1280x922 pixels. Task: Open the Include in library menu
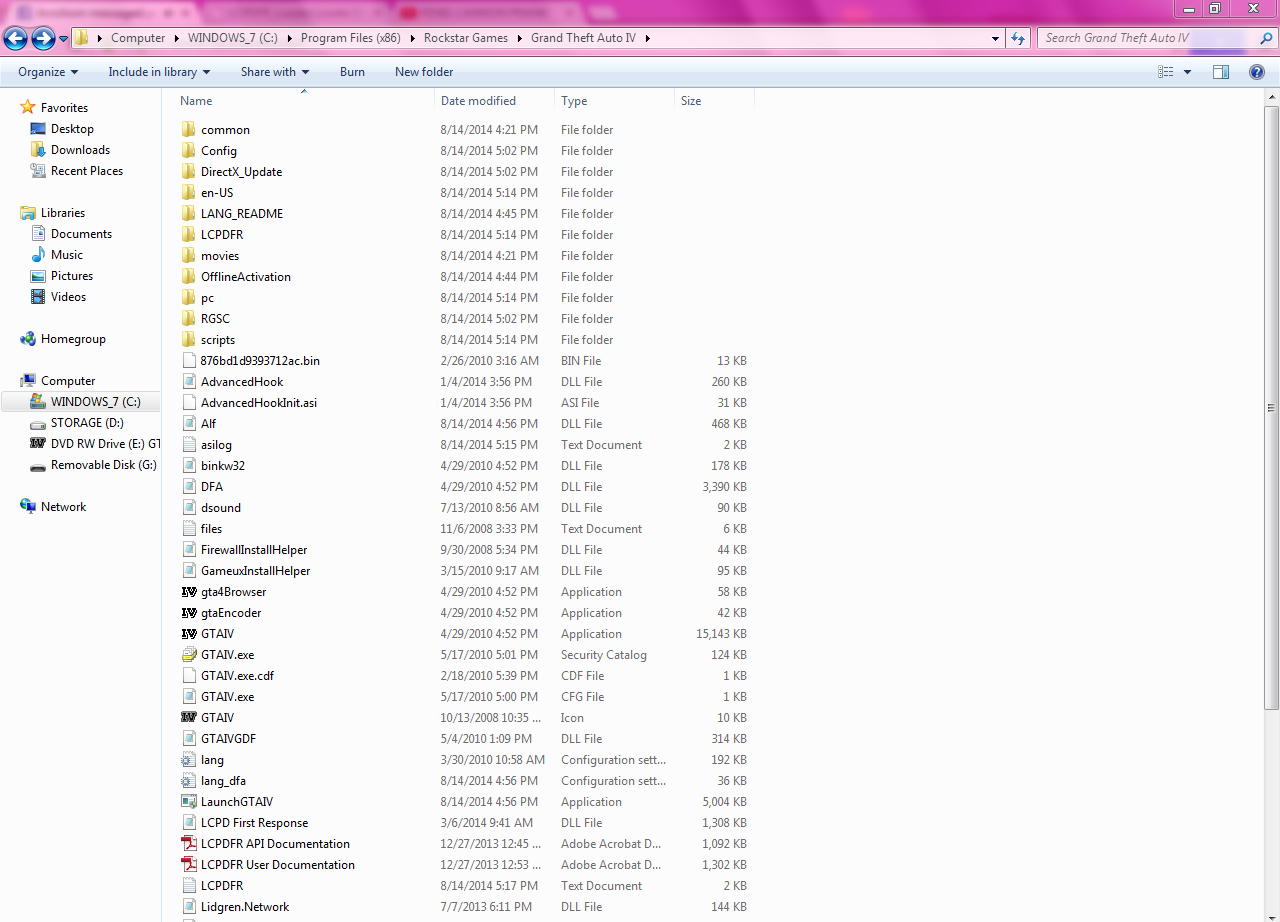pyautogui.click(x=159, y=72)
